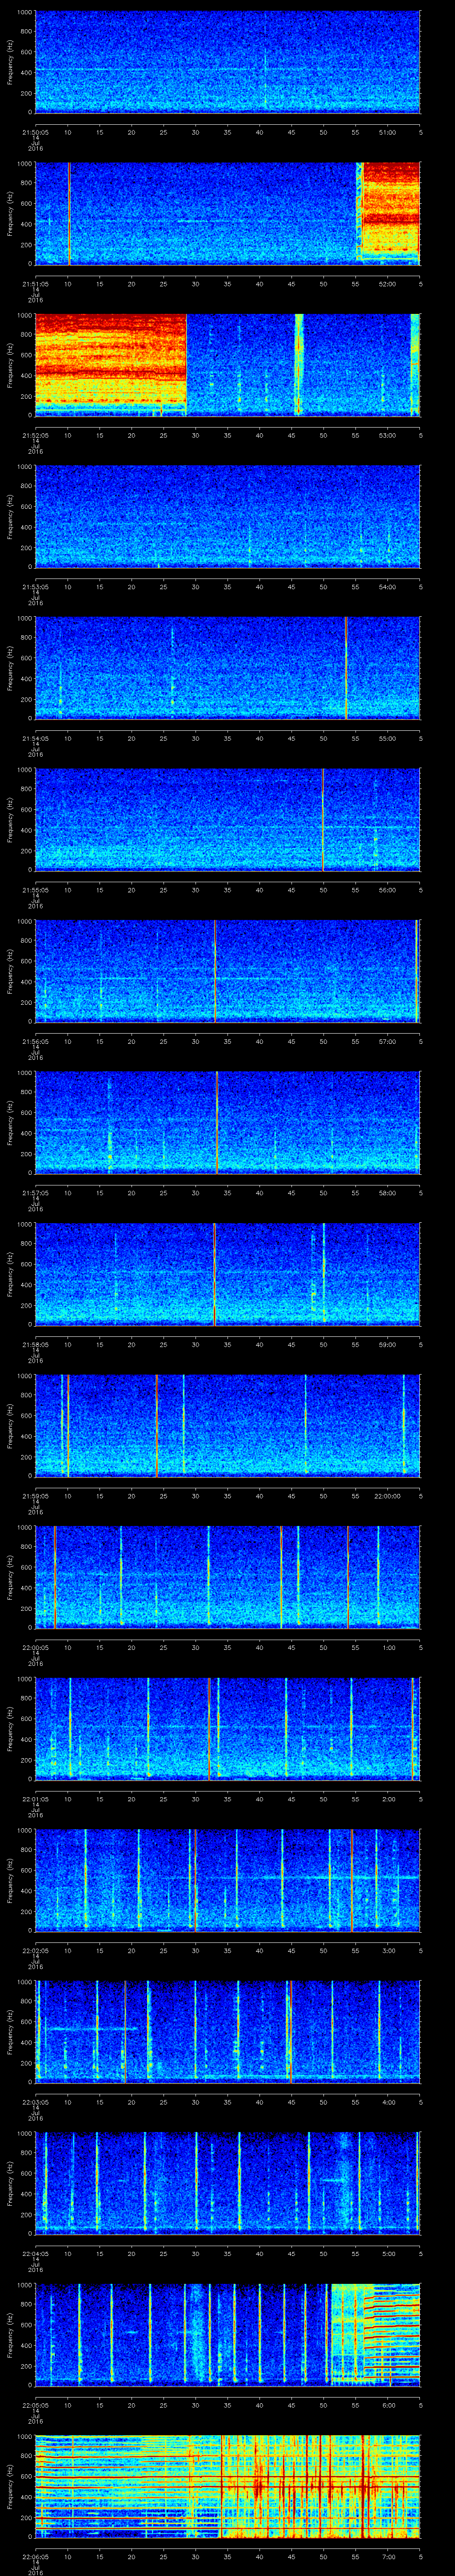Select the spectrogram panel starting at 22:06:05

(228, 2487)
